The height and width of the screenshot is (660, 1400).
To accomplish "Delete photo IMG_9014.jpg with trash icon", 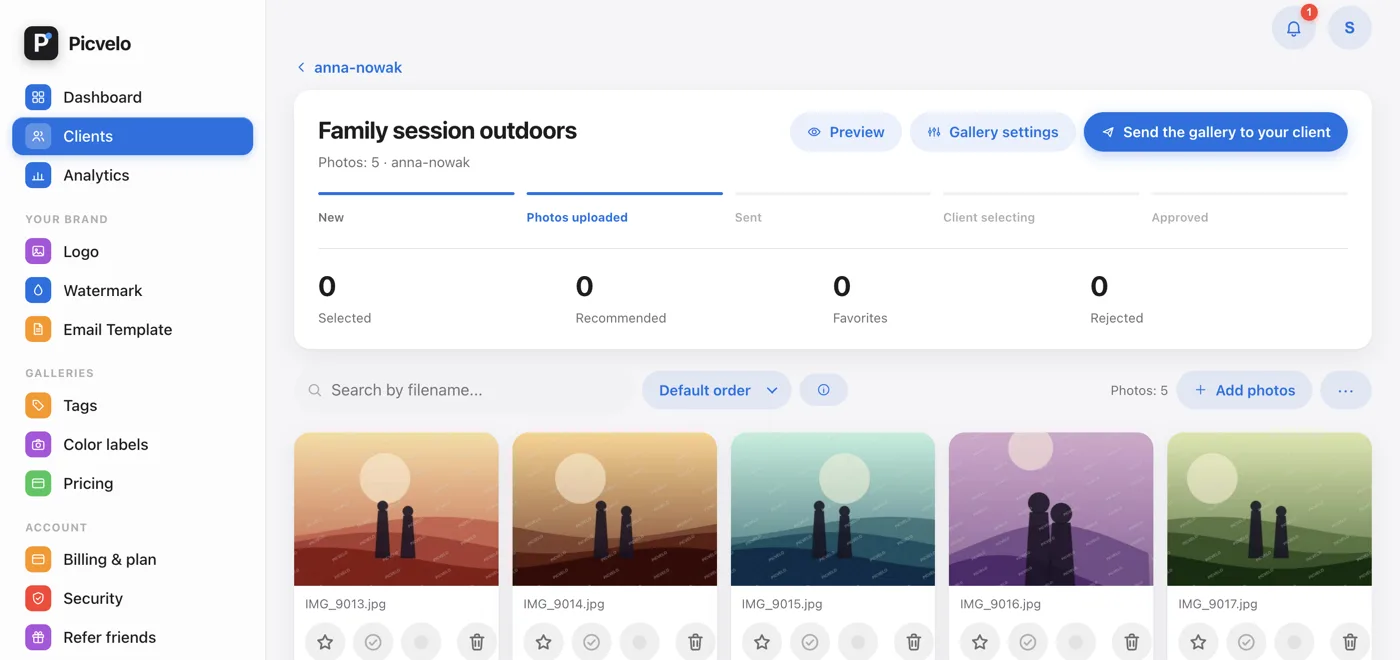I will tap(695, 642).
